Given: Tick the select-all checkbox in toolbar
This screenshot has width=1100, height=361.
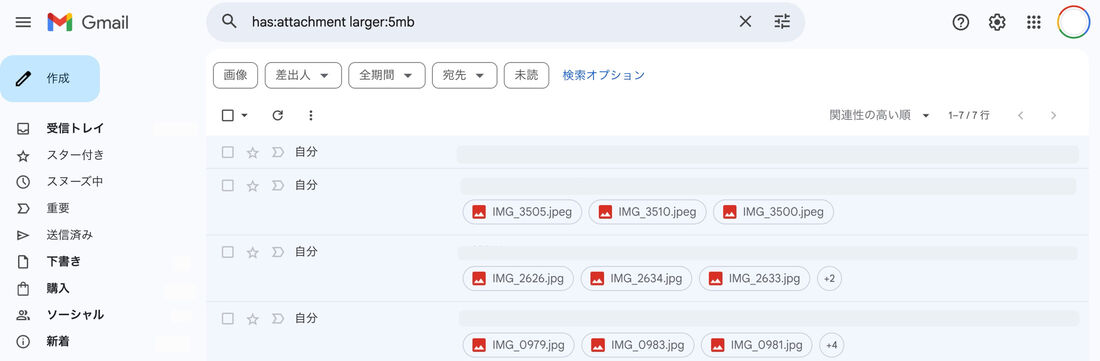Looking at the screenshot, I should (x=227, y=116).
